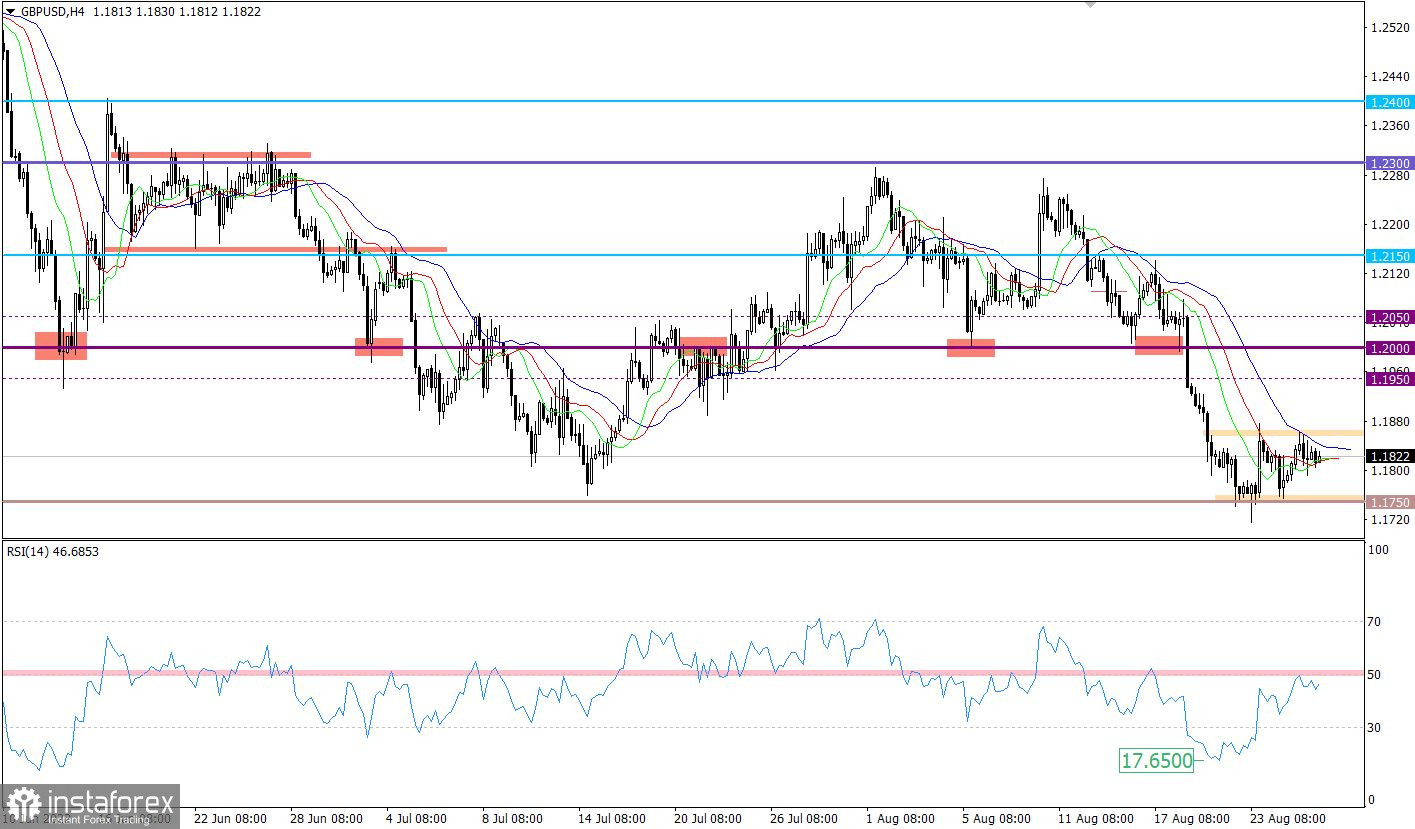Select the GBPUSD,H4 chart title text
This screenshot has width=1415, height=829.
point(52,12)
